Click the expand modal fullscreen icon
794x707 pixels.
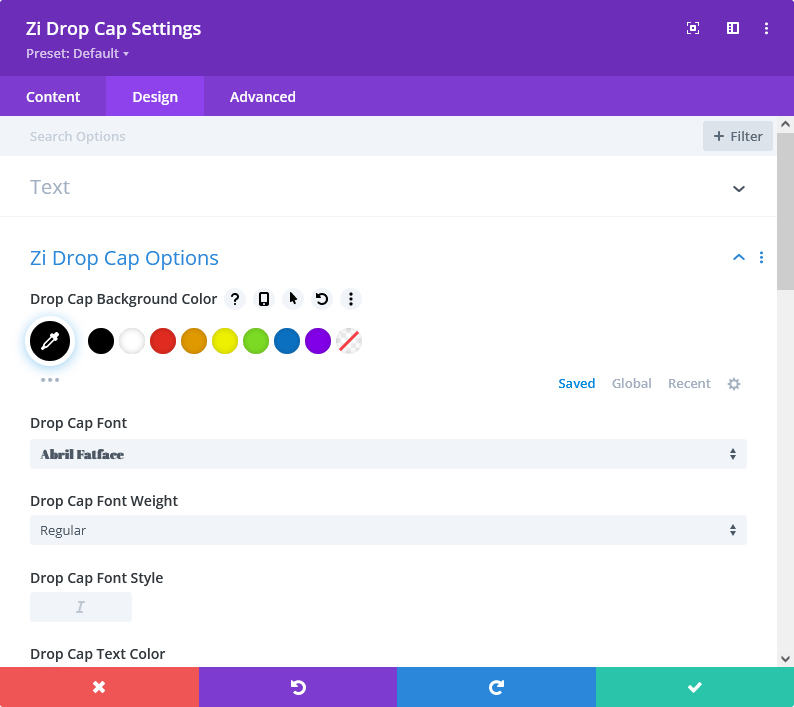[x=693, y=28]
